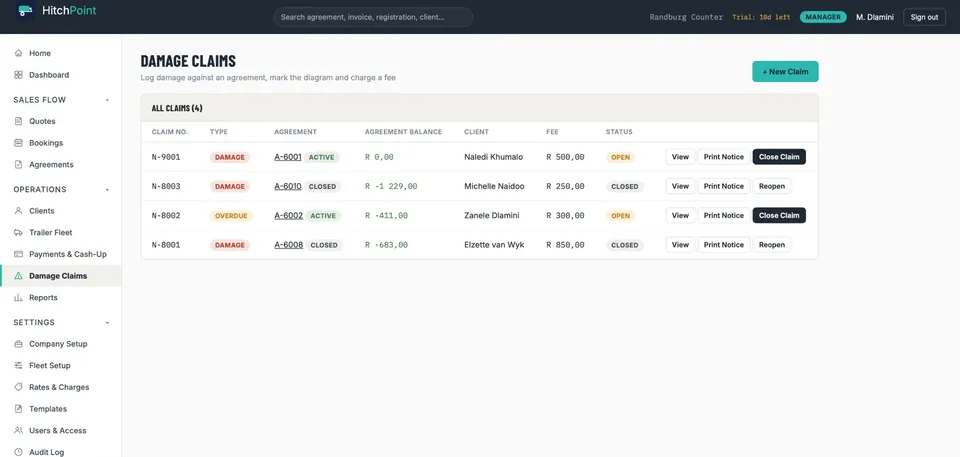Click the Dashboard grid icon
This screenshot has width=960, height=457.
point(18,75)
